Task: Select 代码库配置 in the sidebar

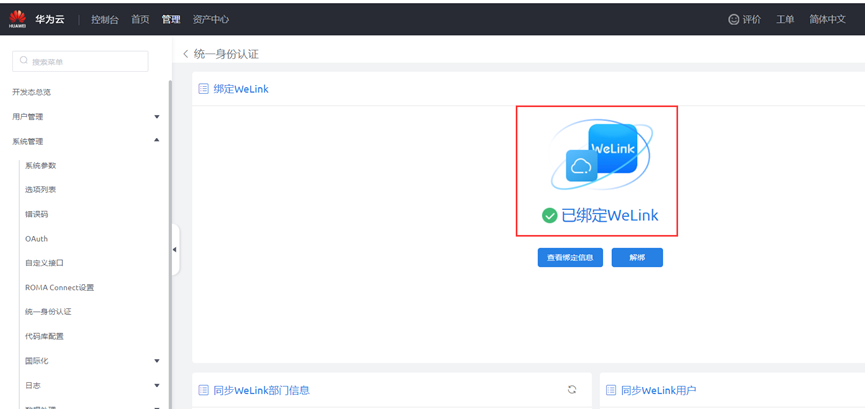Action: point(44,336)
